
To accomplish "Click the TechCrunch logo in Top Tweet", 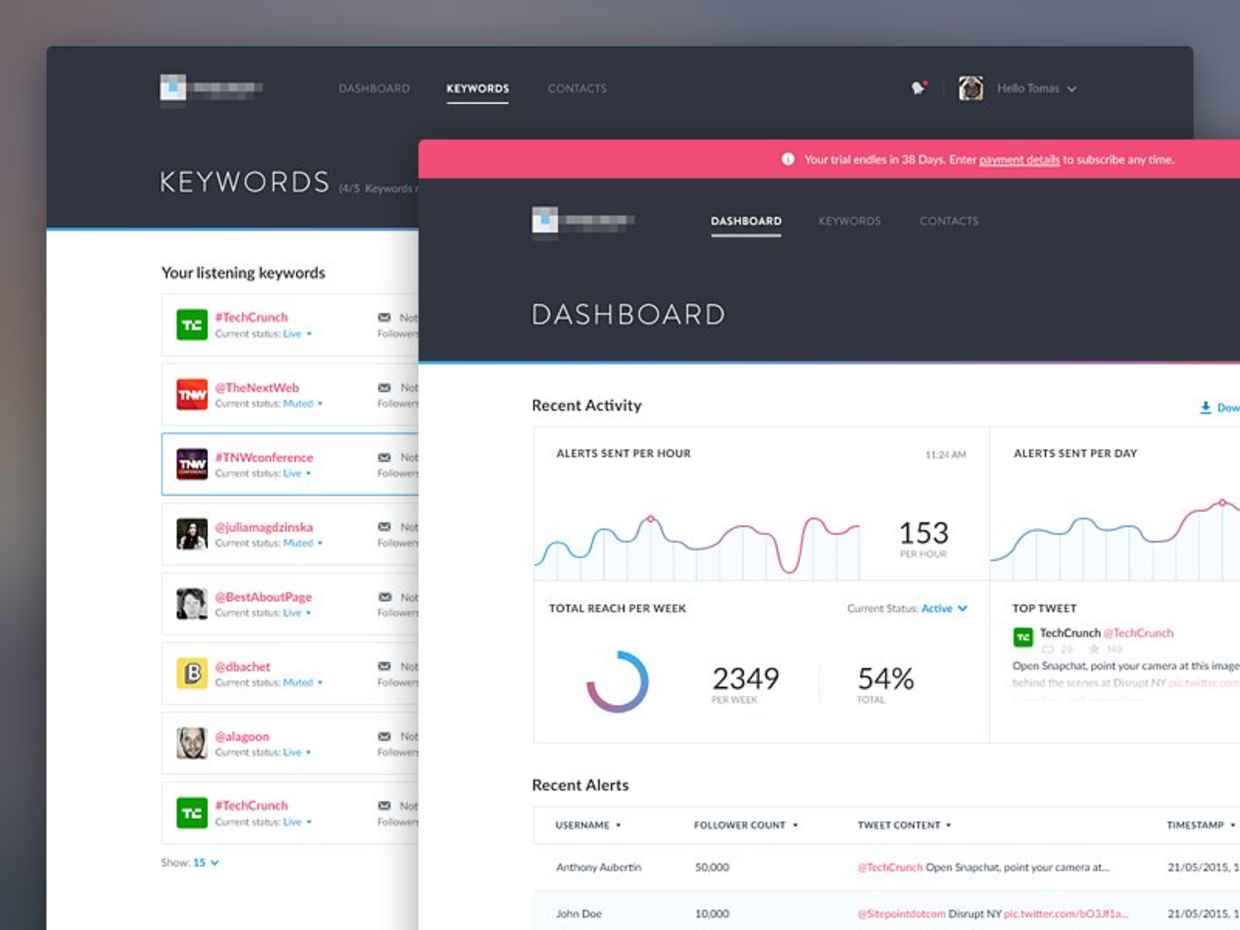I will click(1023, 637).
